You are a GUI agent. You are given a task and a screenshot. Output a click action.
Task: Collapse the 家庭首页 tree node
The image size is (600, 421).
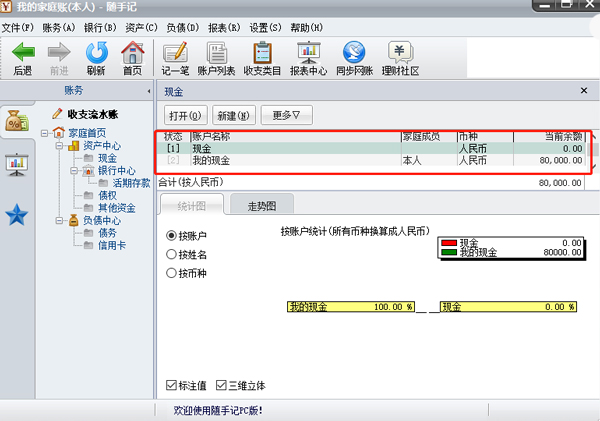(44, 133)
